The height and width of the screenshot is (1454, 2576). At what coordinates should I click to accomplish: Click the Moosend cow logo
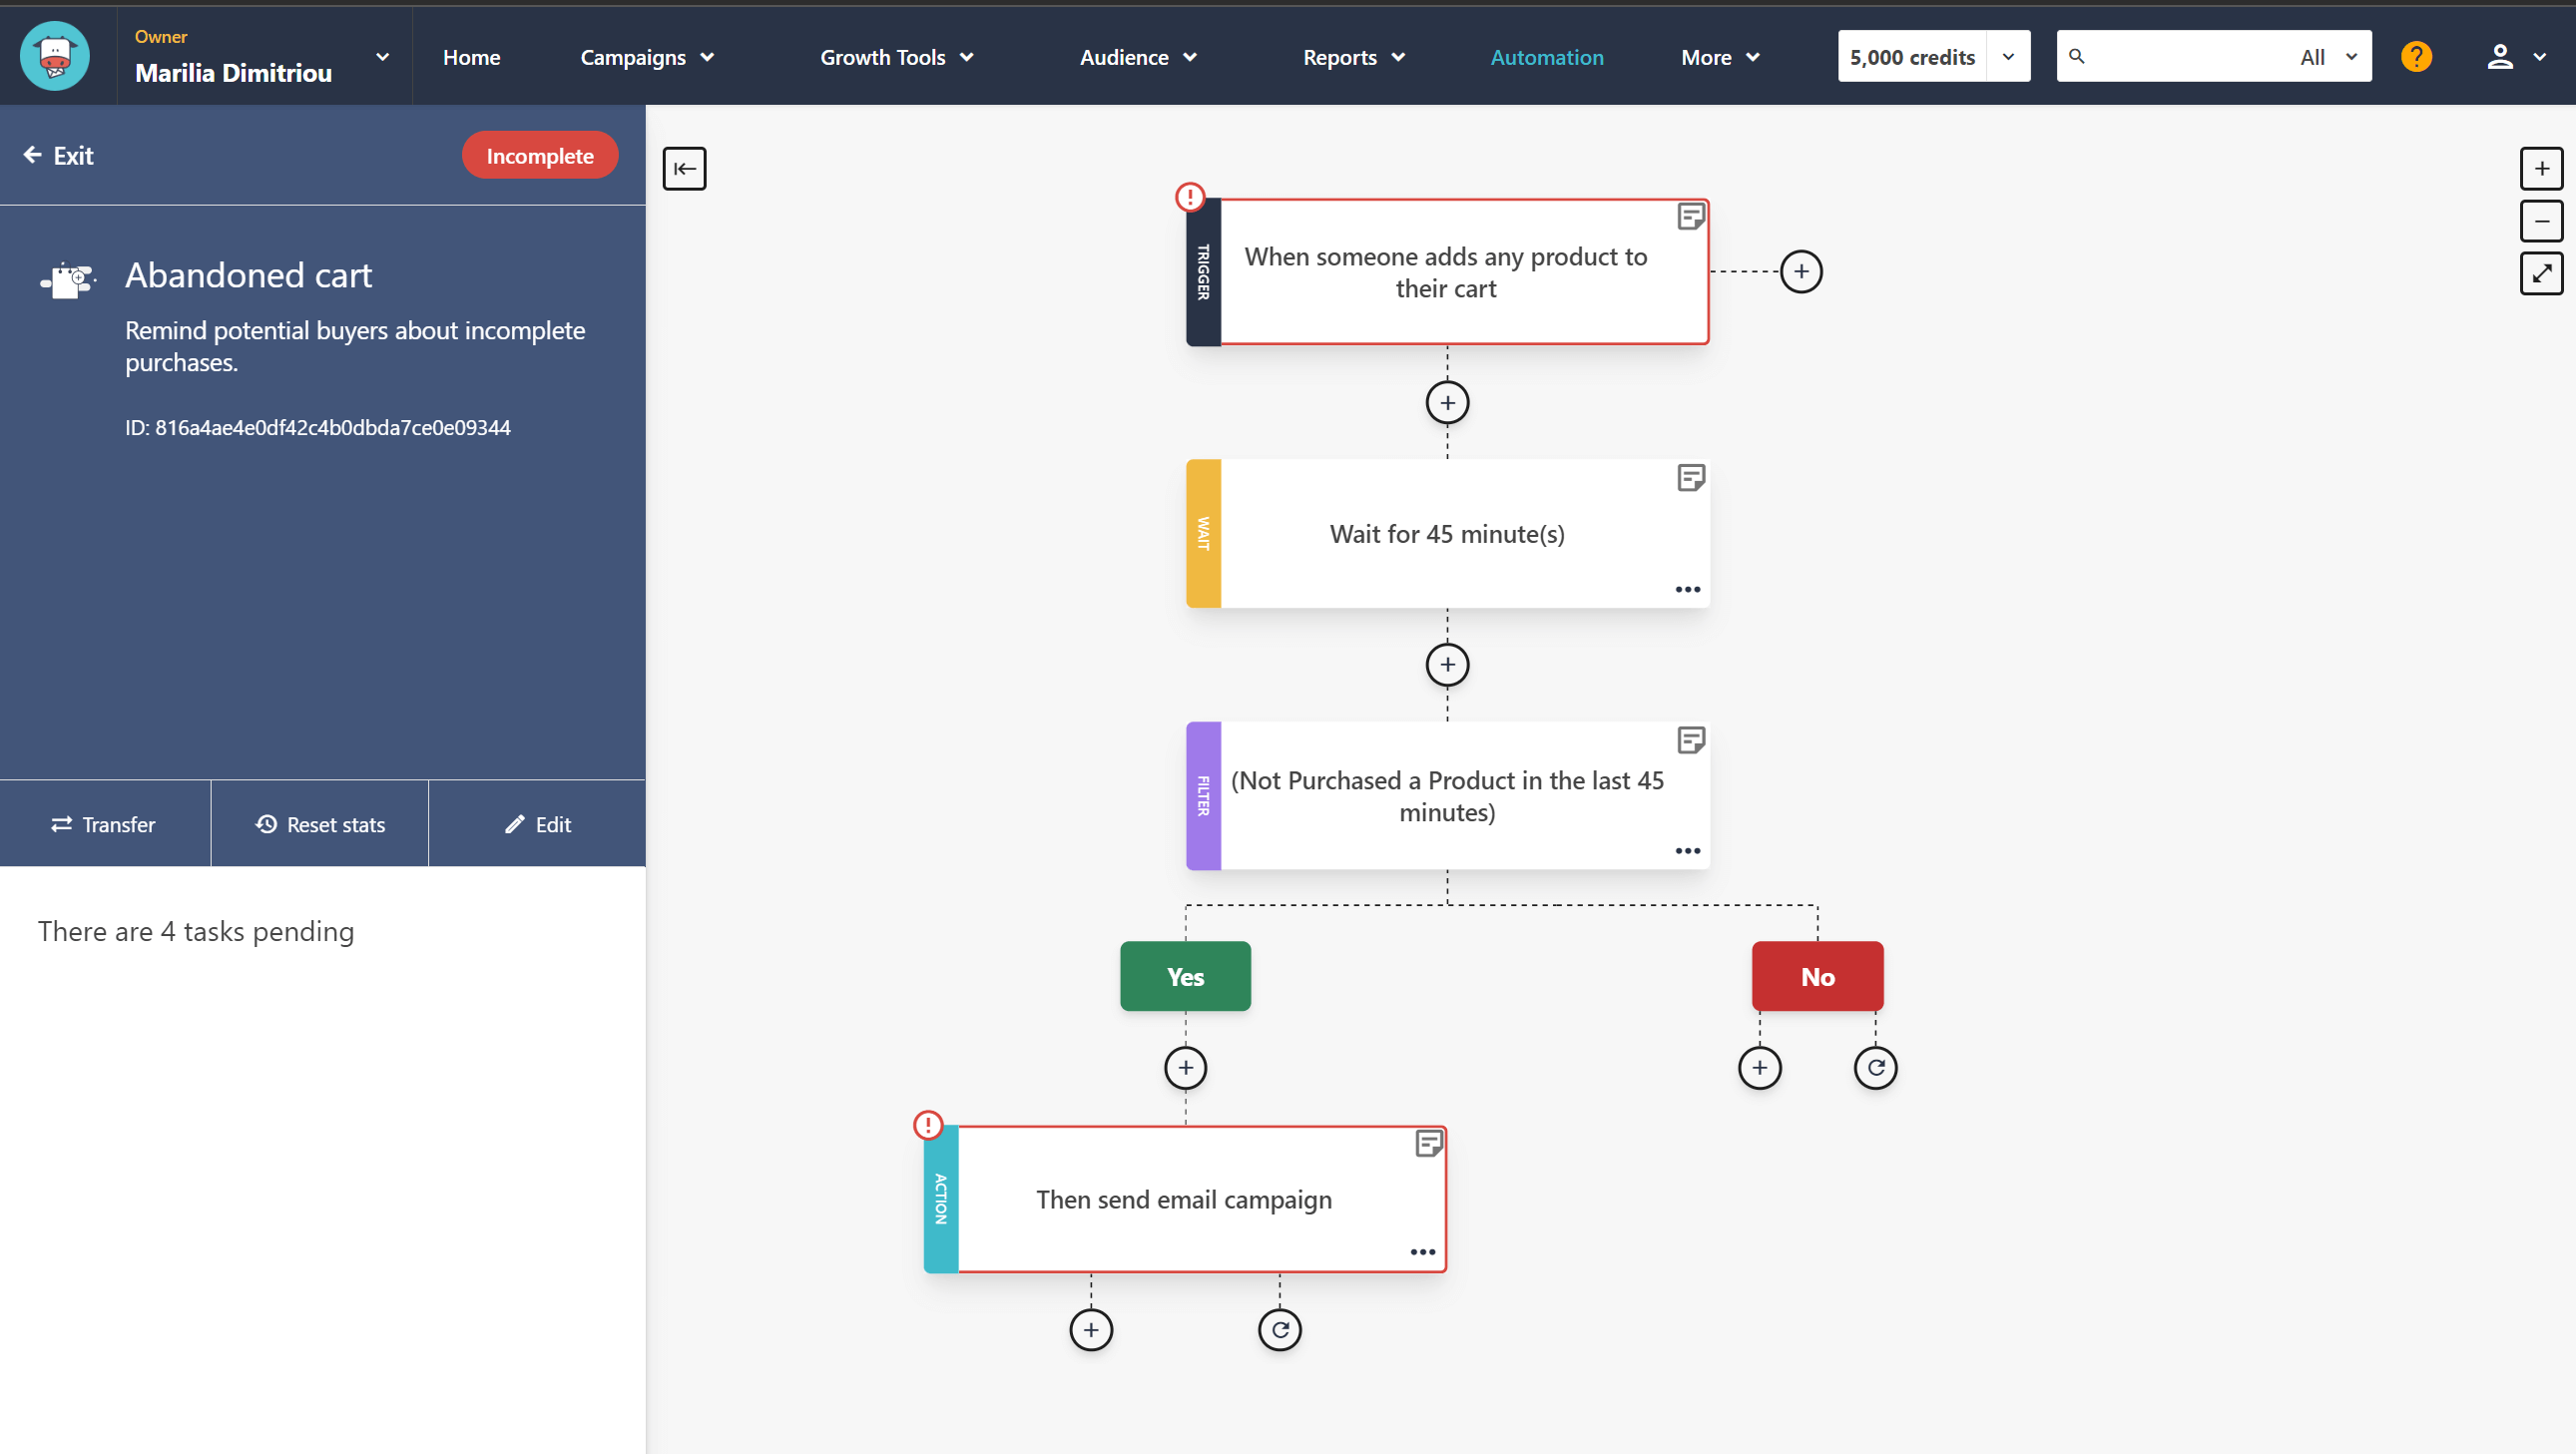(55, 56)
